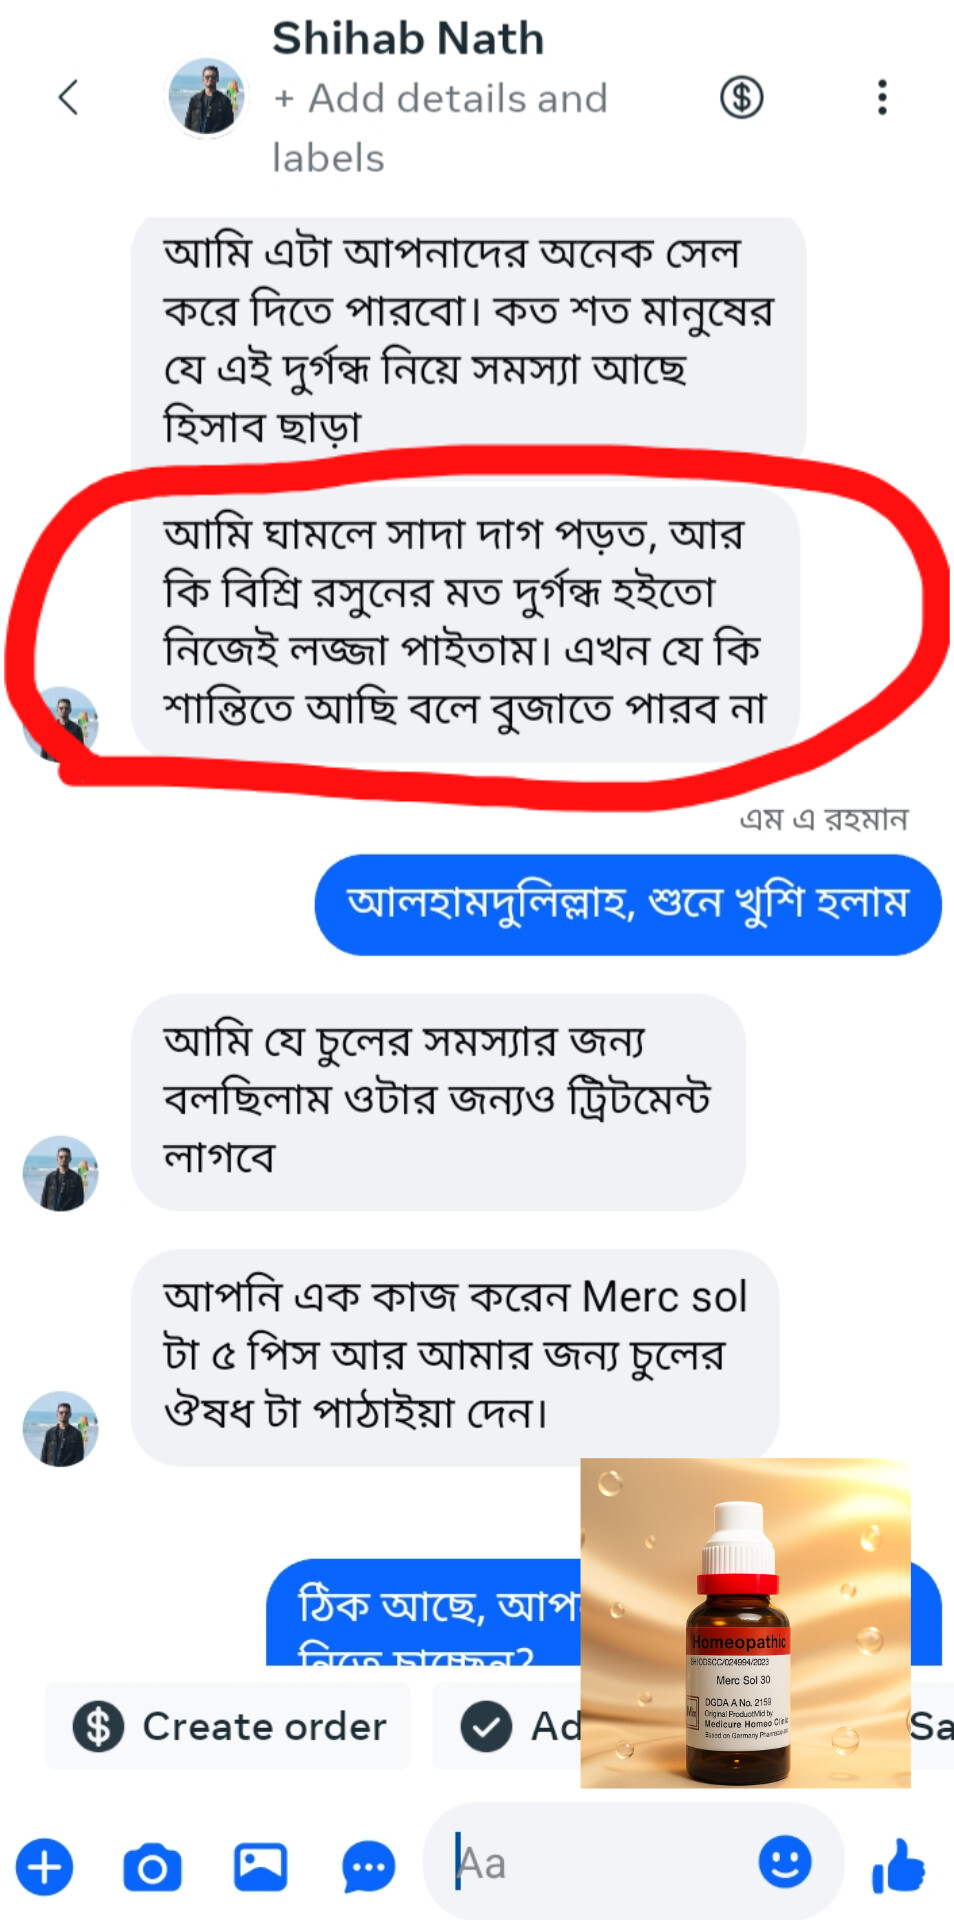Send a thumbs-up like

898,1866
